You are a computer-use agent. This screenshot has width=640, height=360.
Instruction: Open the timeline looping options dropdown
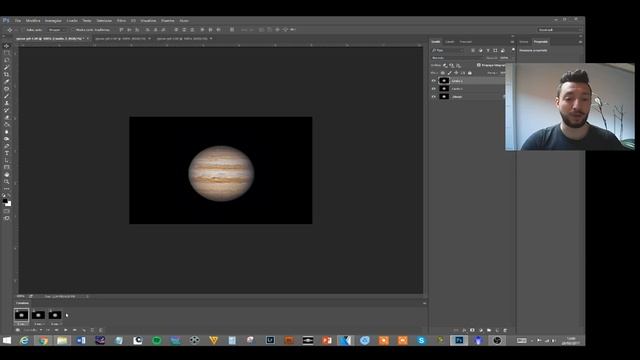coord(33,330)
